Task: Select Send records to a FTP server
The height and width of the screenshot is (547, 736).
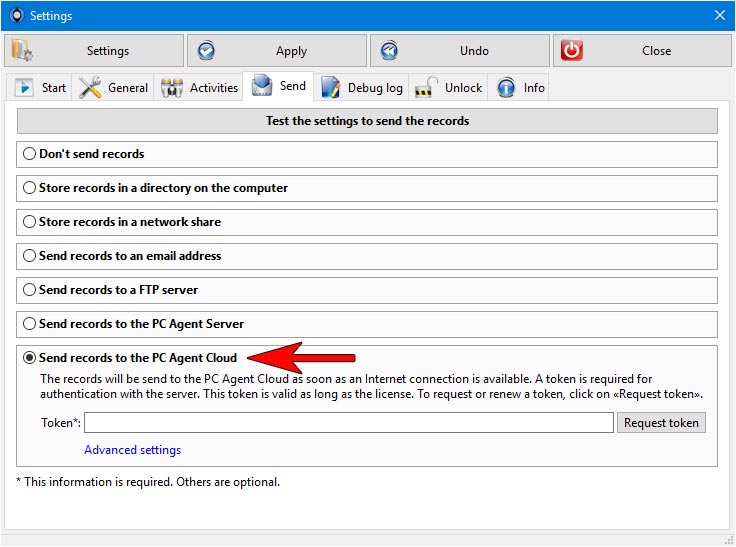Action: point(30,290)
